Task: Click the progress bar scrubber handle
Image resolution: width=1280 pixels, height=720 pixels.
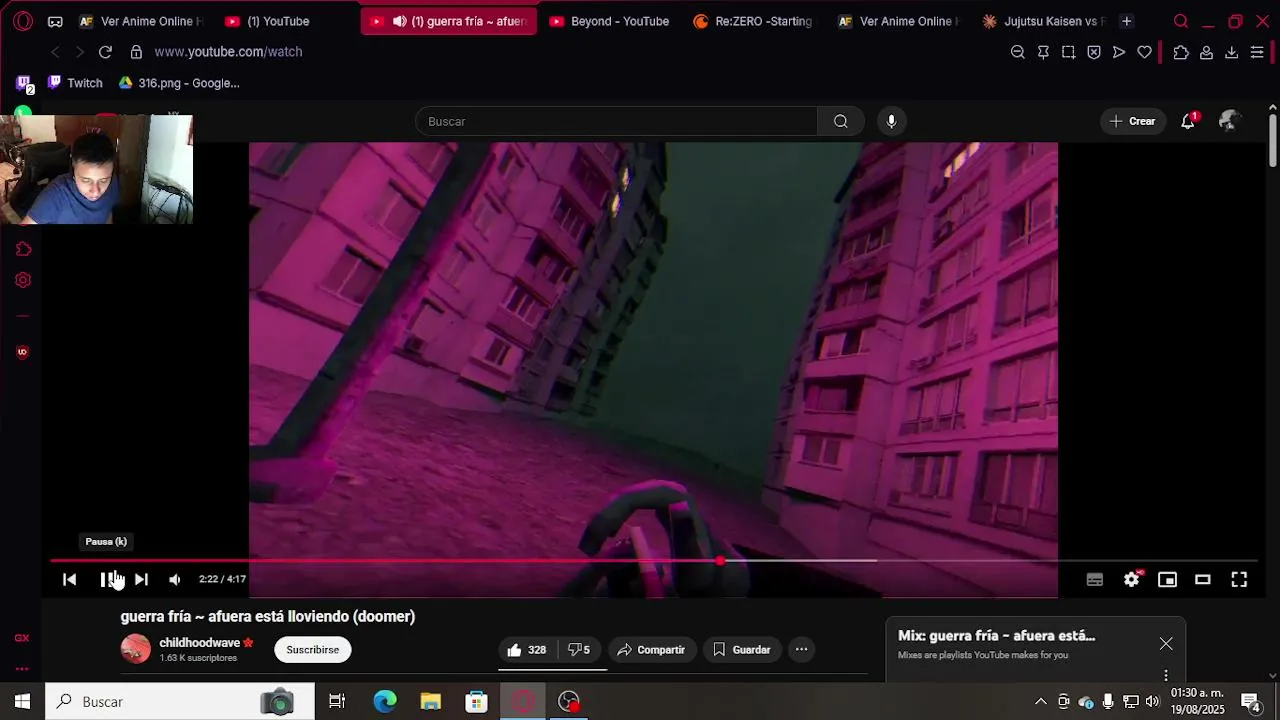Action: coord(720,561)
